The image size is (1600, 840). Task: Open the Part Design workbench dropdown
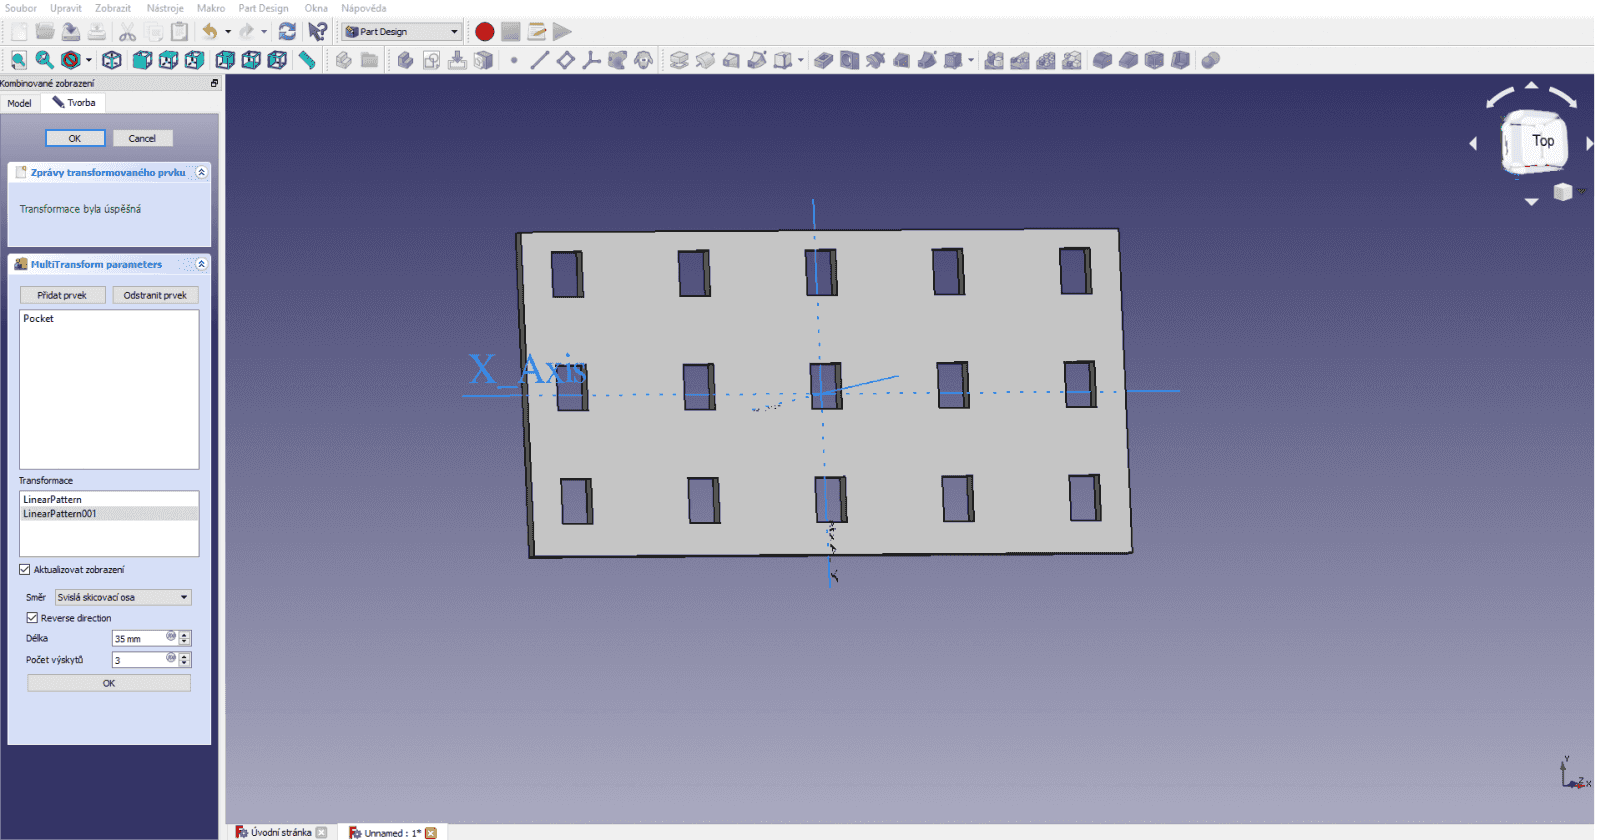click(402, 32)
